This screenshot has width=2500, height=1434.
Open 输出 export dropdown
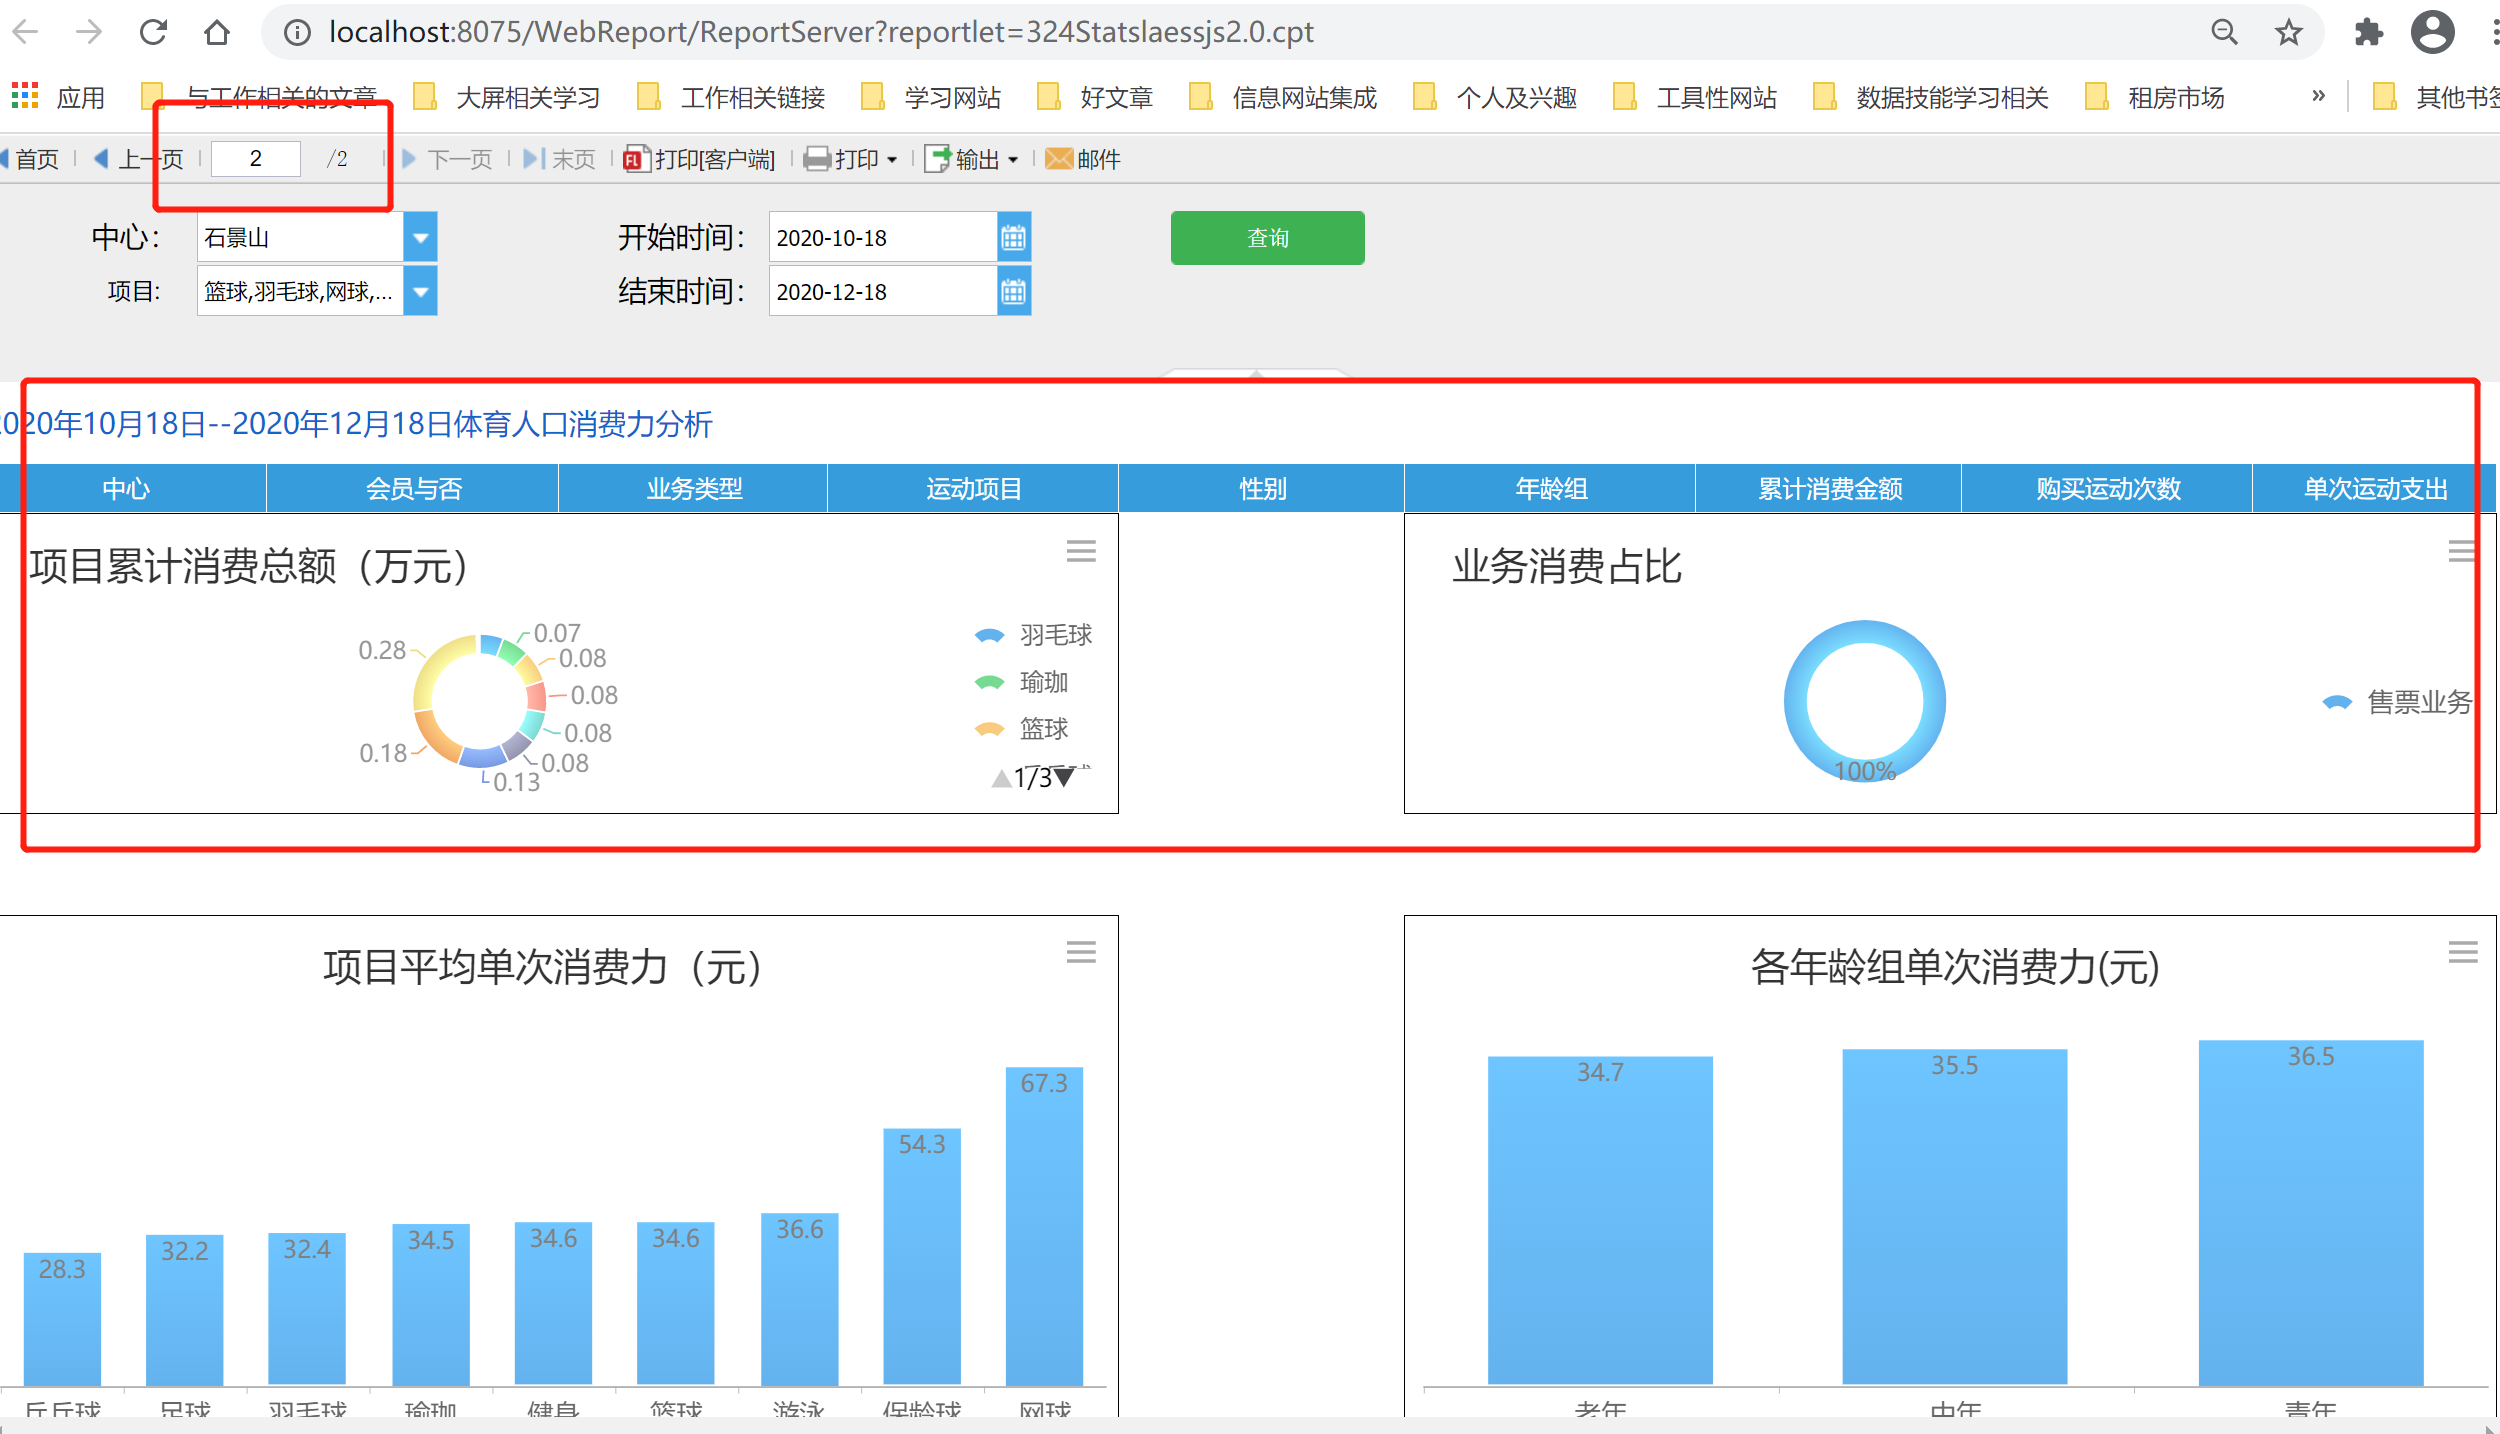972,159
